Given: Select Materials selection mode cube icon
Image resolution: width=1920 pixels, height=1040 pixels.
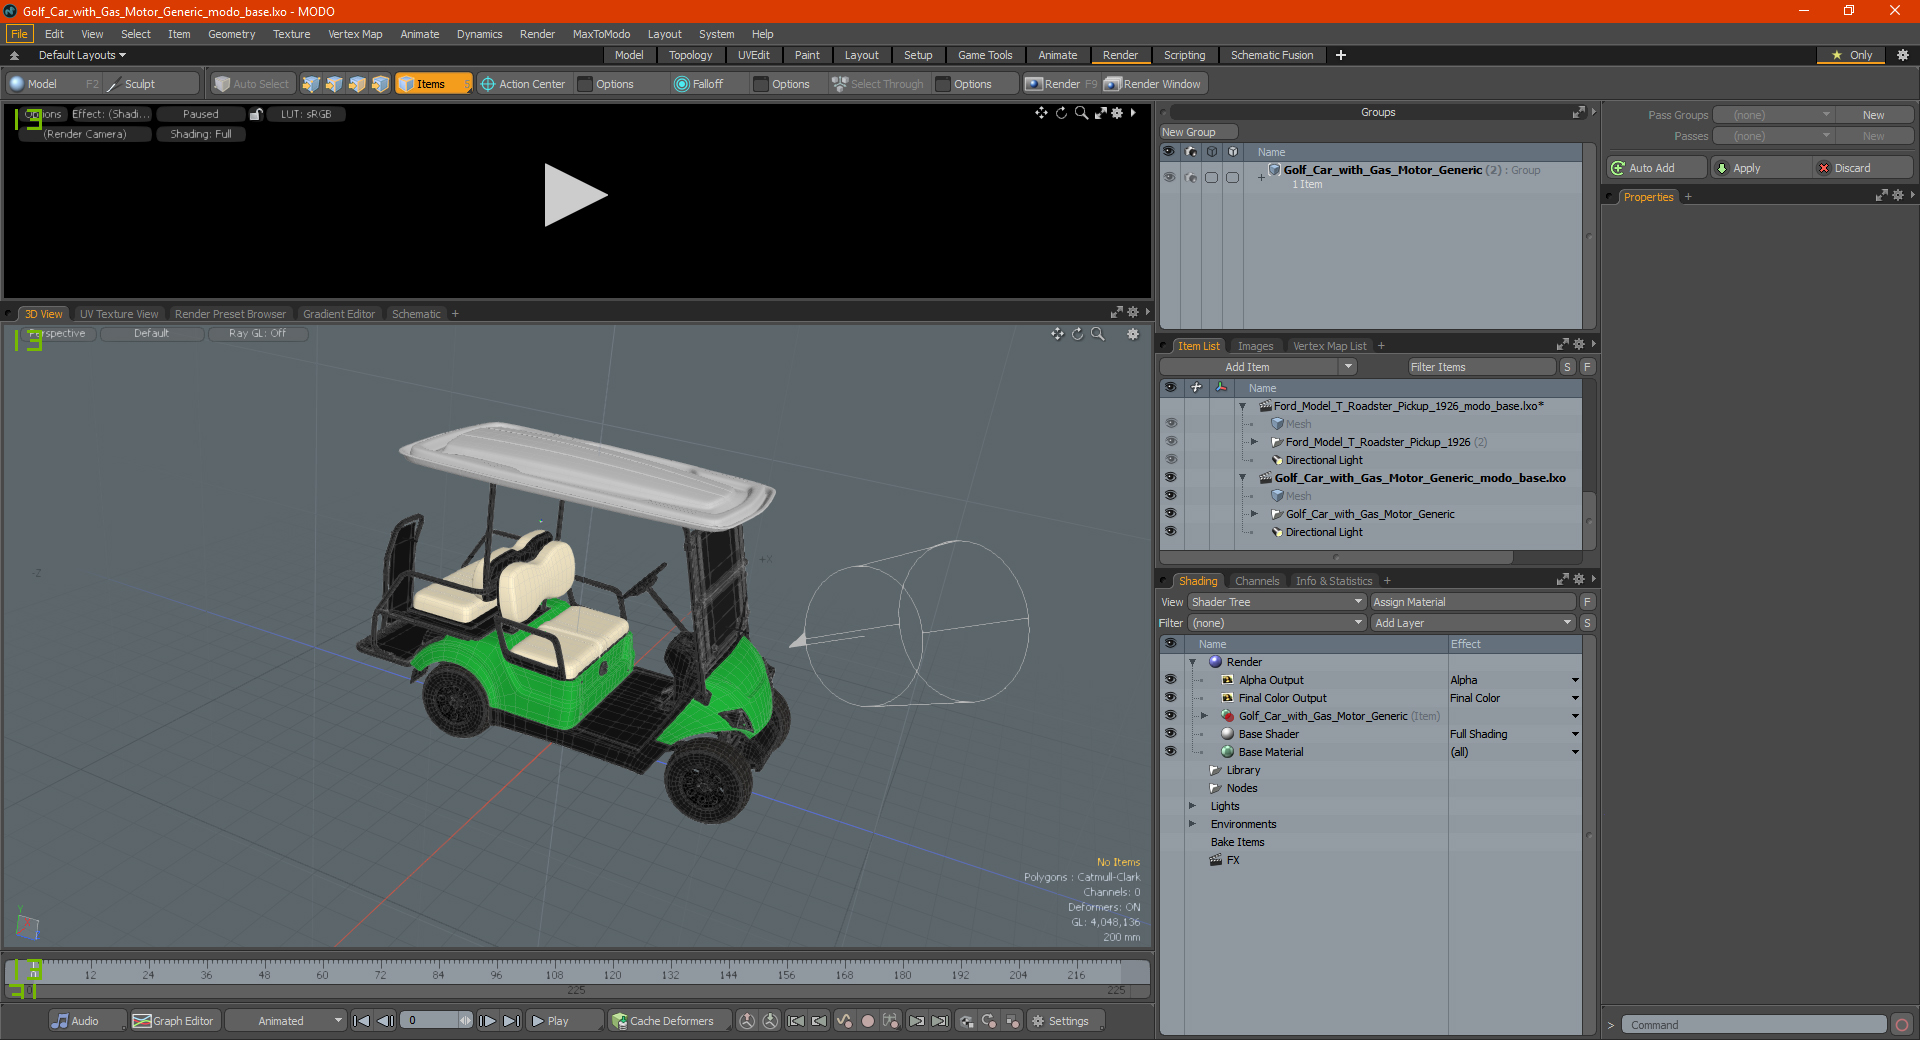Looking at the screenshot, I should tap(380, 84).
